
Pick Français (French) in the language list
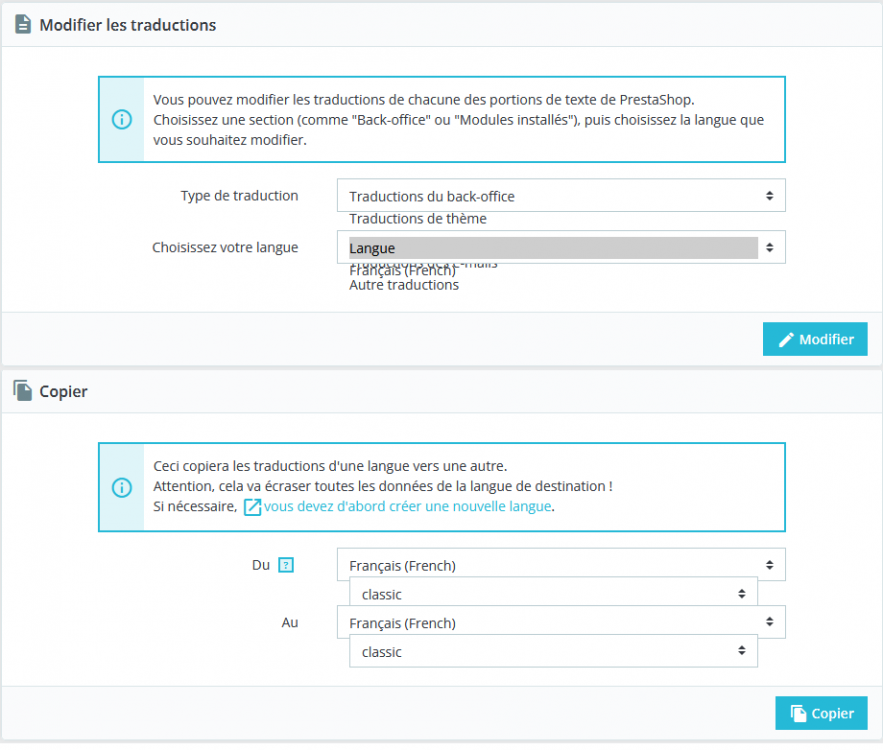[x=402, y=271]
